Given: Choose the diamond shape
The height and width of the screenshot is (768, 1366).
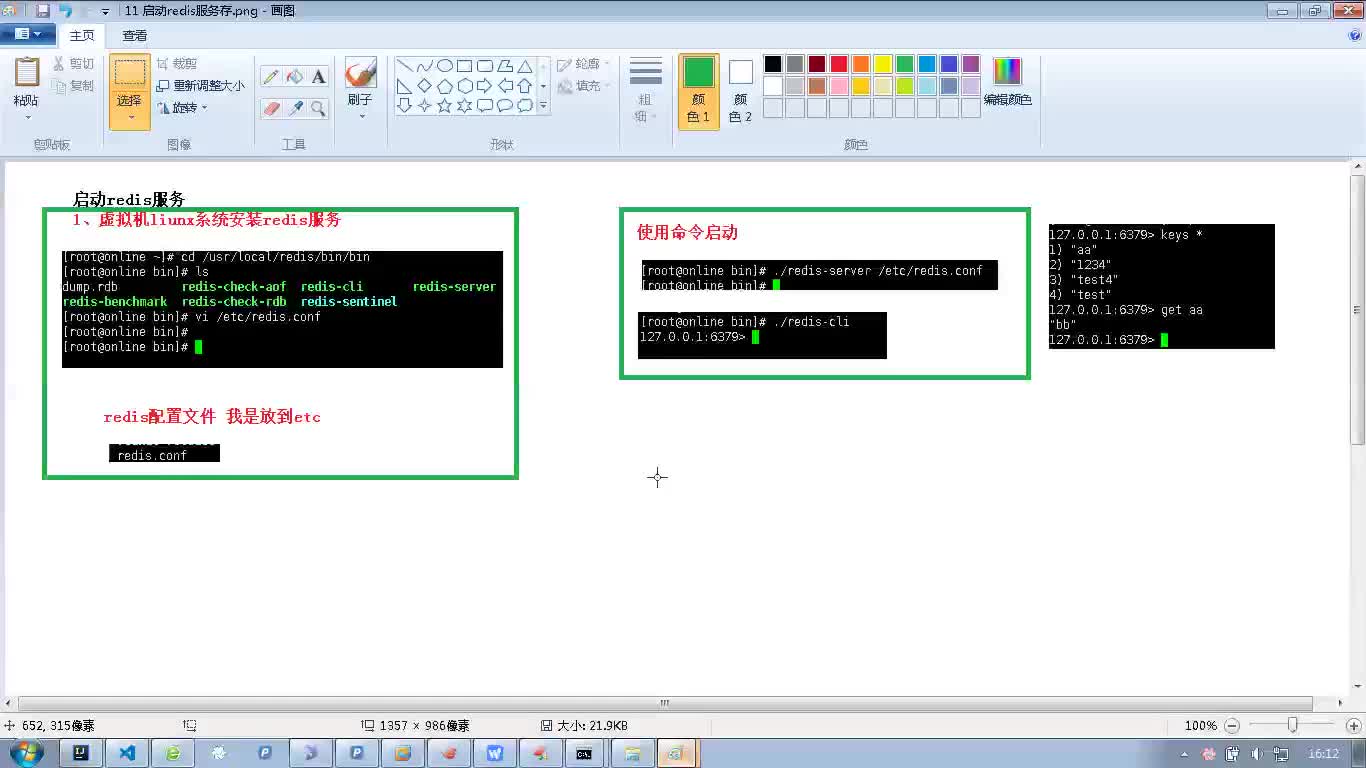Looking at the screenshot, I should 425,86.
